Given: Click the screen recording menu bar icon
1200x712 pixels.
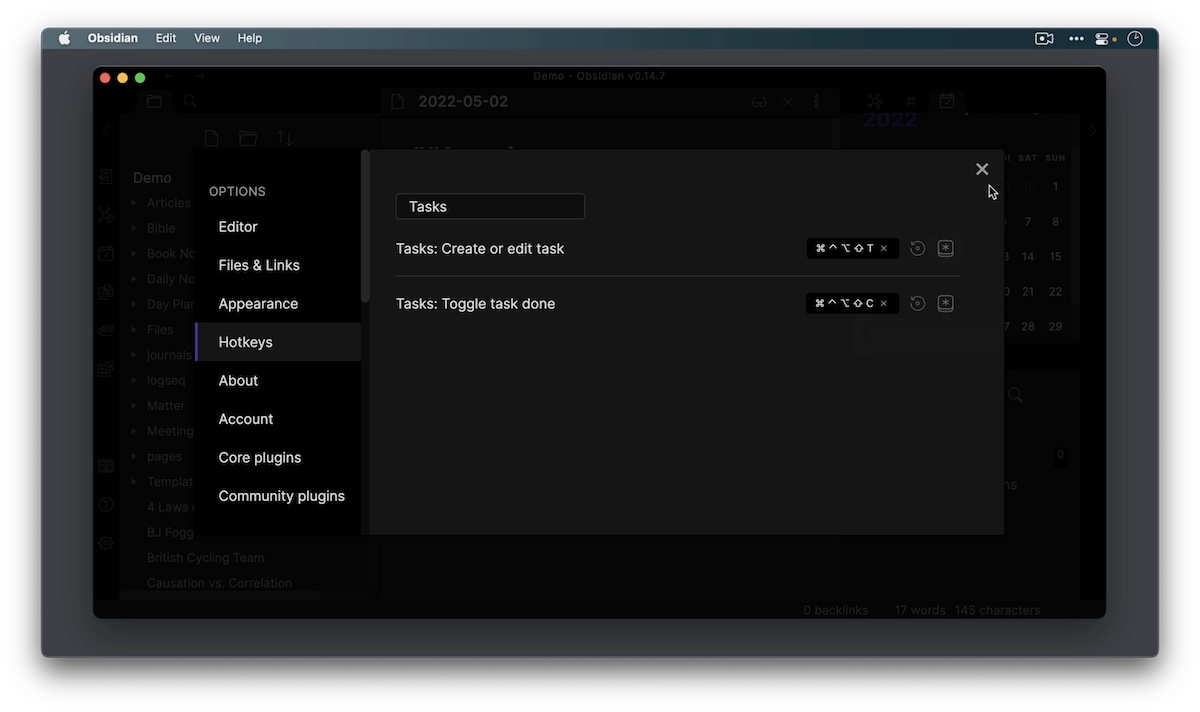Looking at the screenshot, I should (x=1044, y=38).
